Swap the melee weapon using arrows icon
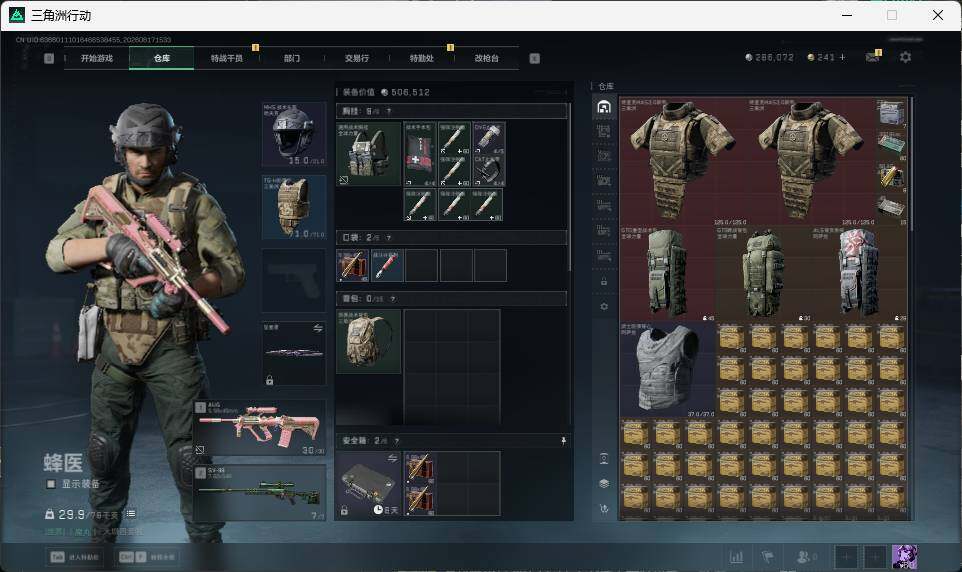Screen dimensions: 962x572 (318, 329)
